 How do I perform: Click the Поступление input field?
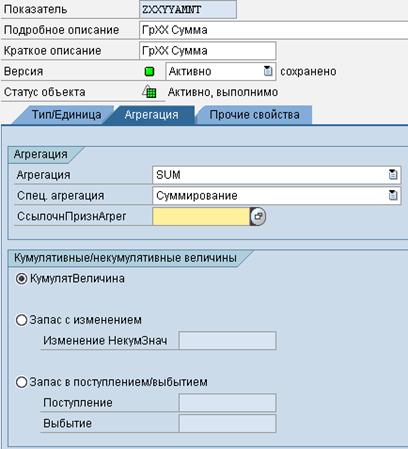[x=228, y=403]
